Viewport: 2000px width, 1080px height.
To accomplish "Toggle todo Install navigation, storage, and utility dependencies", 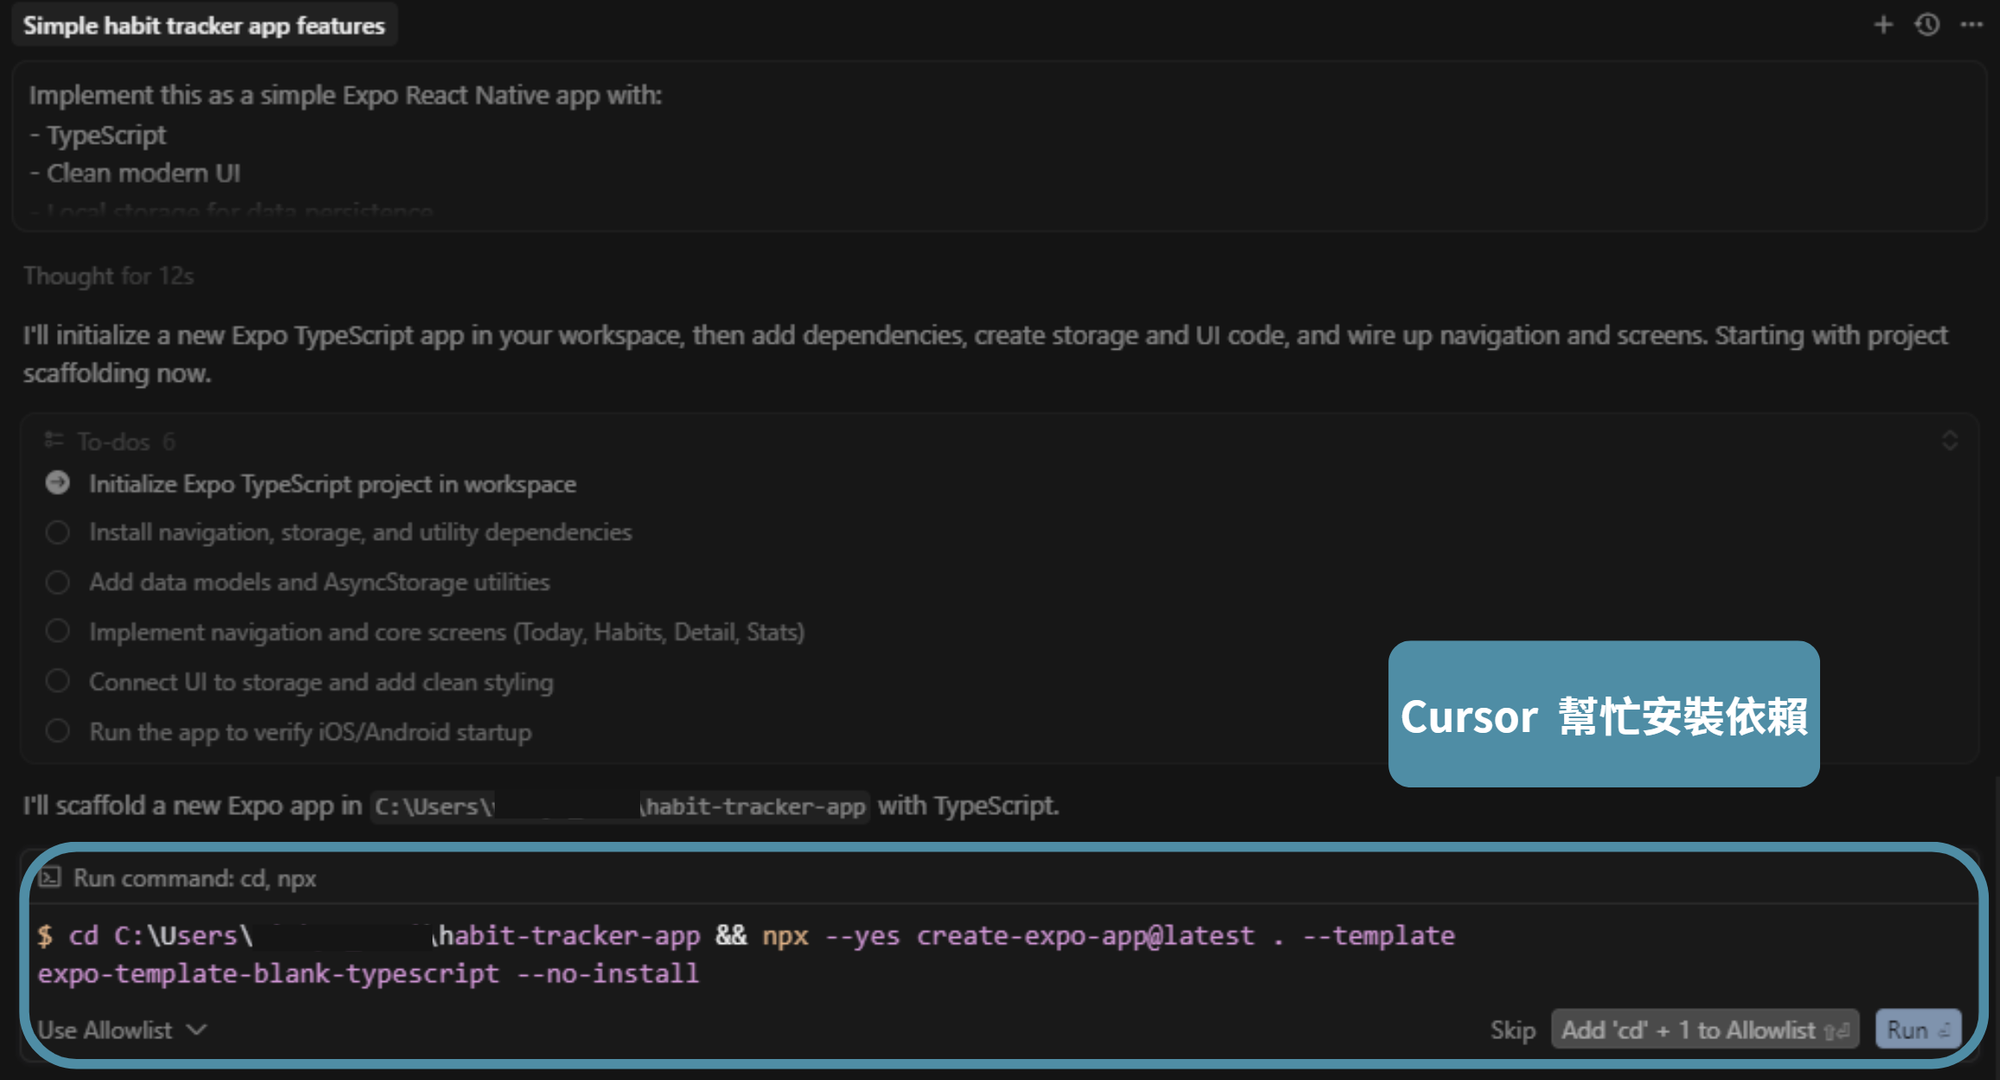I will pos(58,532).
